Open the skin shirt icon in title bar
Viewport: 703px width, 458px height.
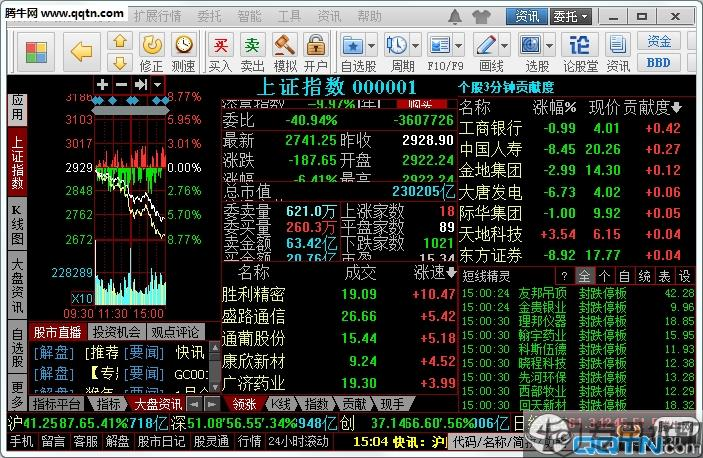tap(482, 17)
